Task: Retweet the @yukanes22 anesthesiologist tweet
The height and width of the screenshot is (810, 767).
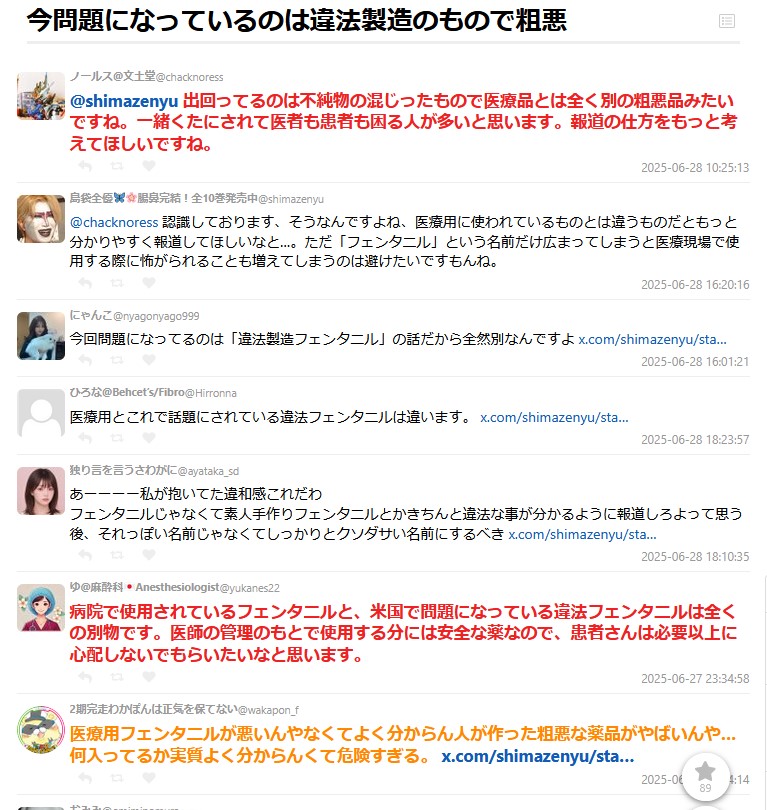Action: click(x=117, y=677)
